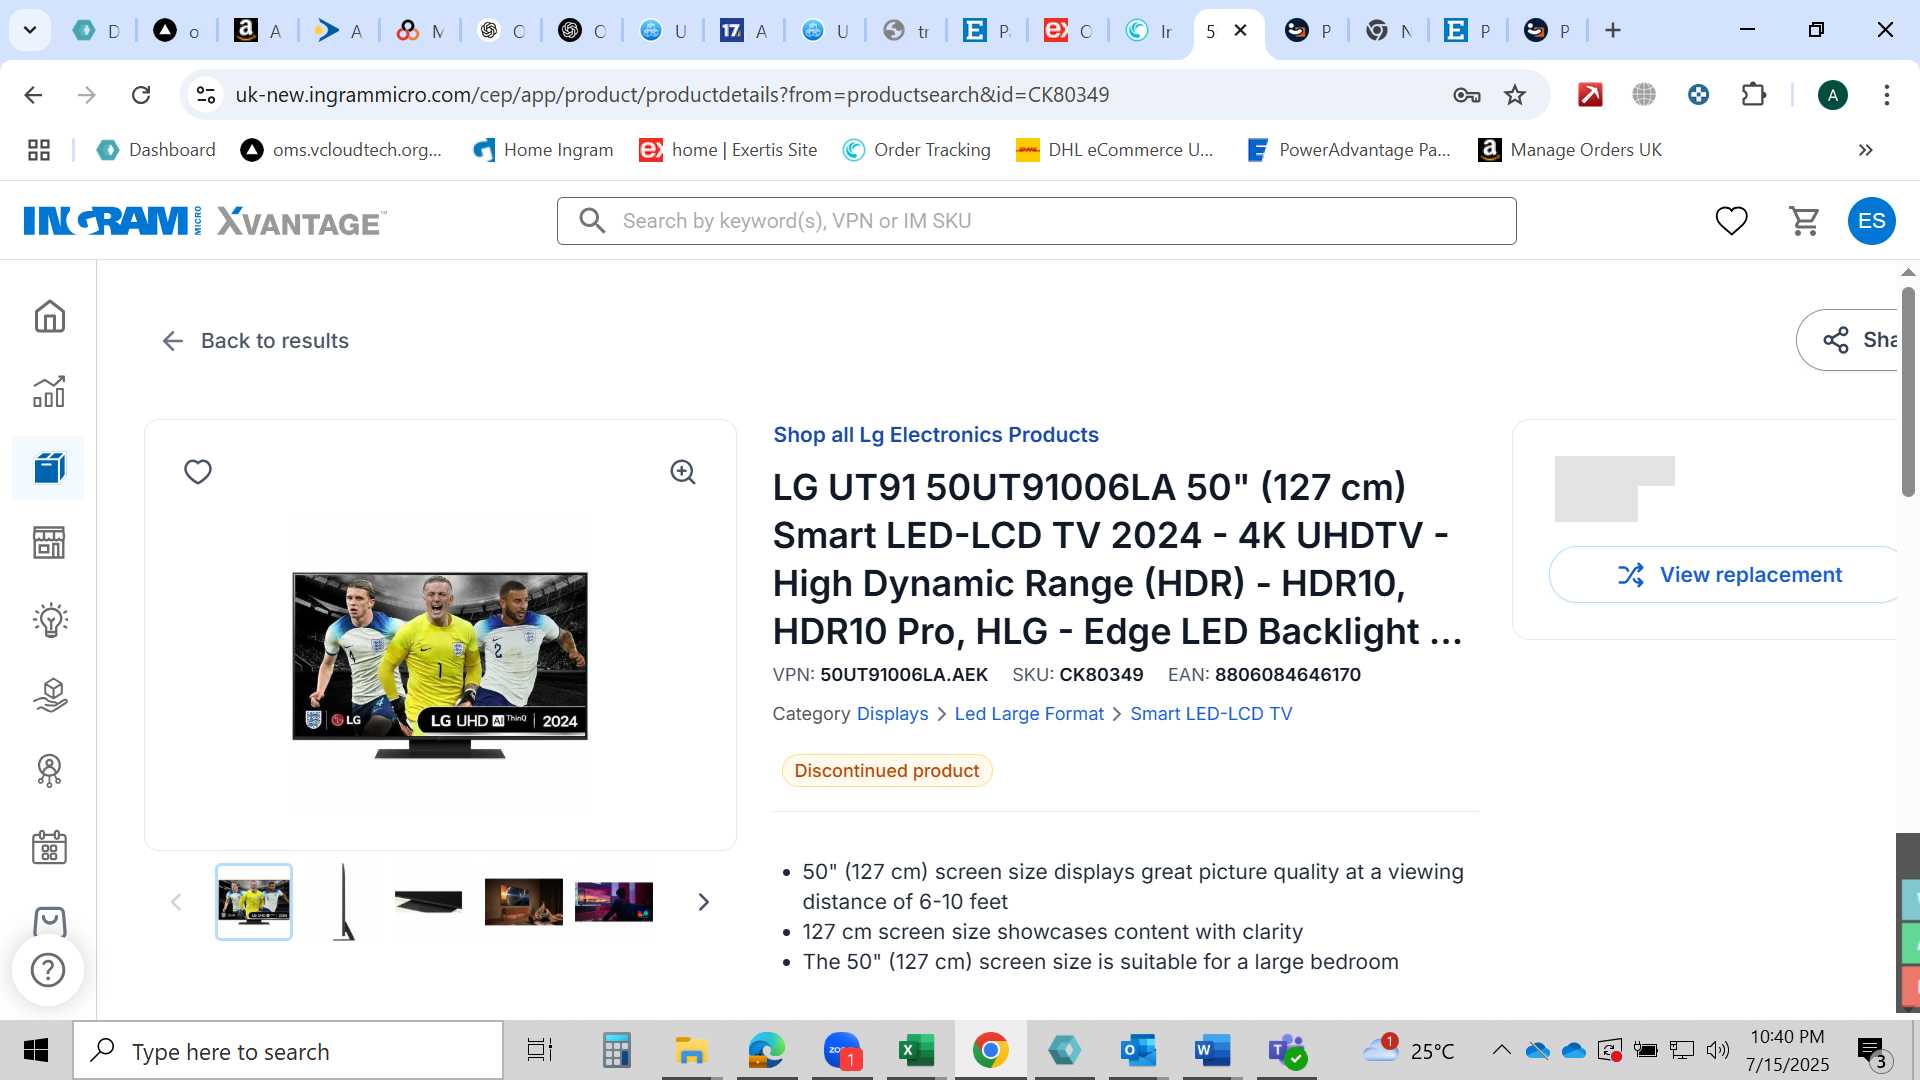The width and height of the screenshot is (1920, 1080).
Task: Open the Windows notification center
Action: click(x=1872, y=1050)
